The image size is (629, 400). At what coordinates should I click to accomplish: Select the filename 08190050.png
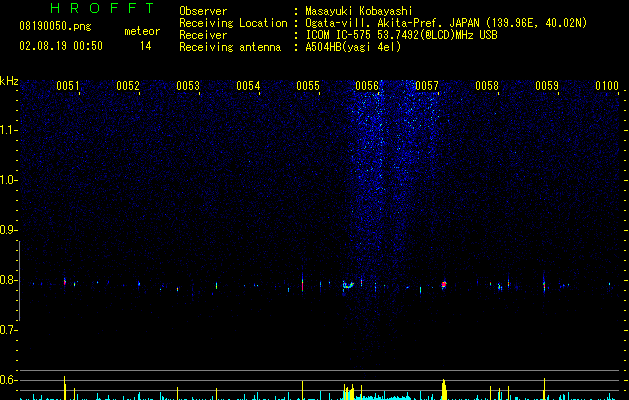[55, 27]
